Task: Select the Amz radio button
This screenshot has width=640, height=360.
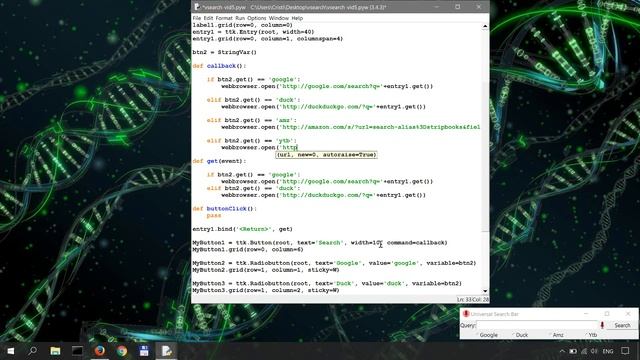Action: (x=556, y=335)
